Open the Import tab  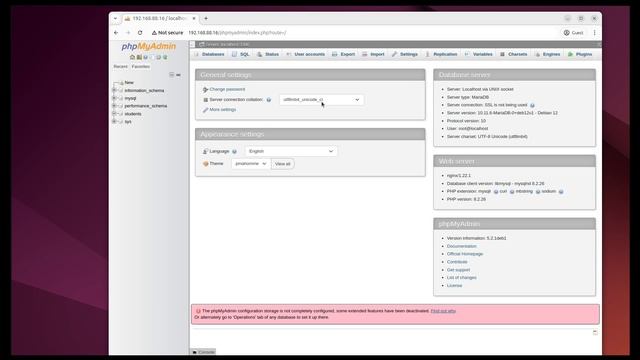coord(373,54)
